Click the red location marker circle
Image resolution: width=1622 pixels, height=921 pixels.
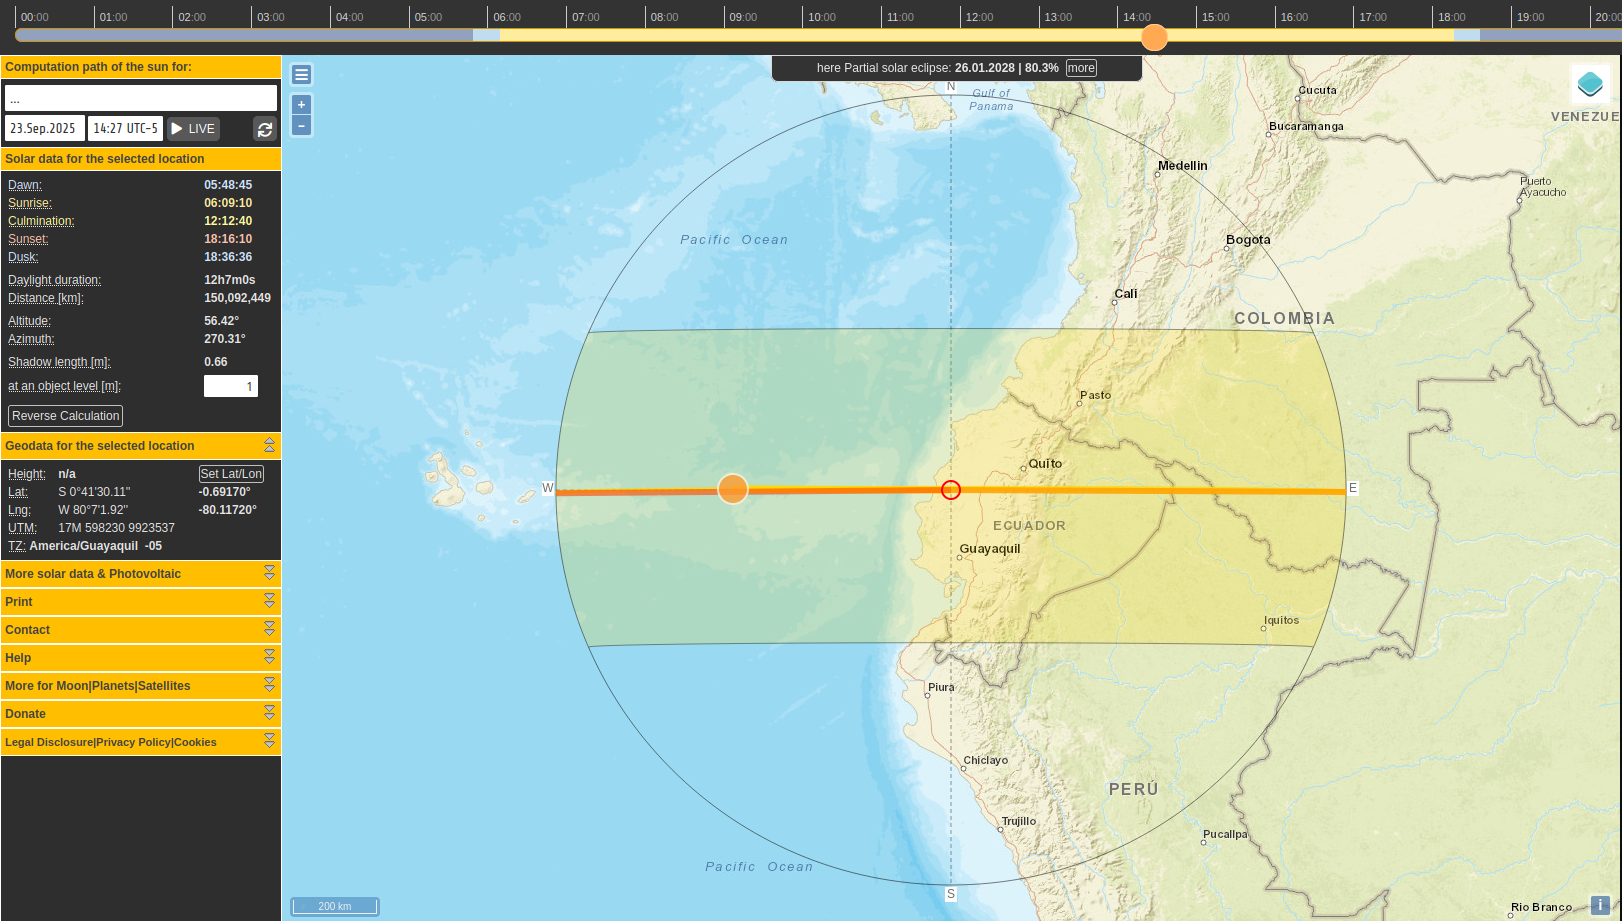pos(951,490)
